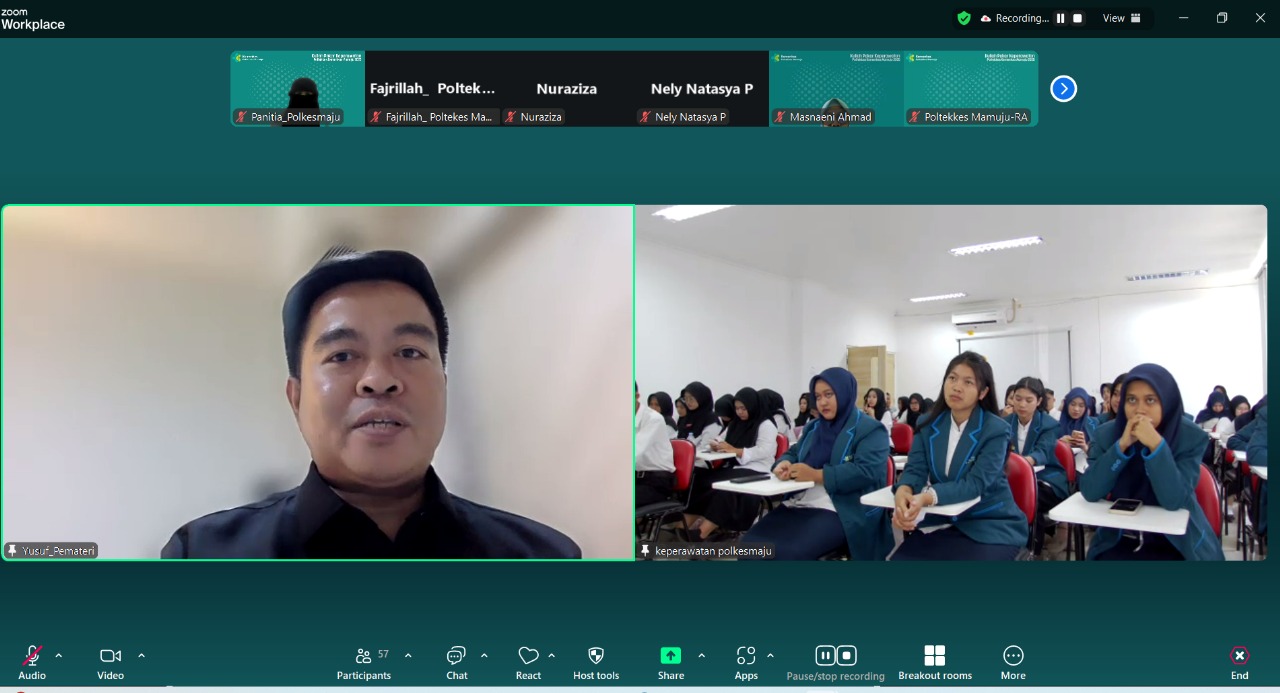This screenshot has width=1280, height=693.
Task: Select the Masnaeni Ahmad participant thumbnail
Action: tap(836, 88)
